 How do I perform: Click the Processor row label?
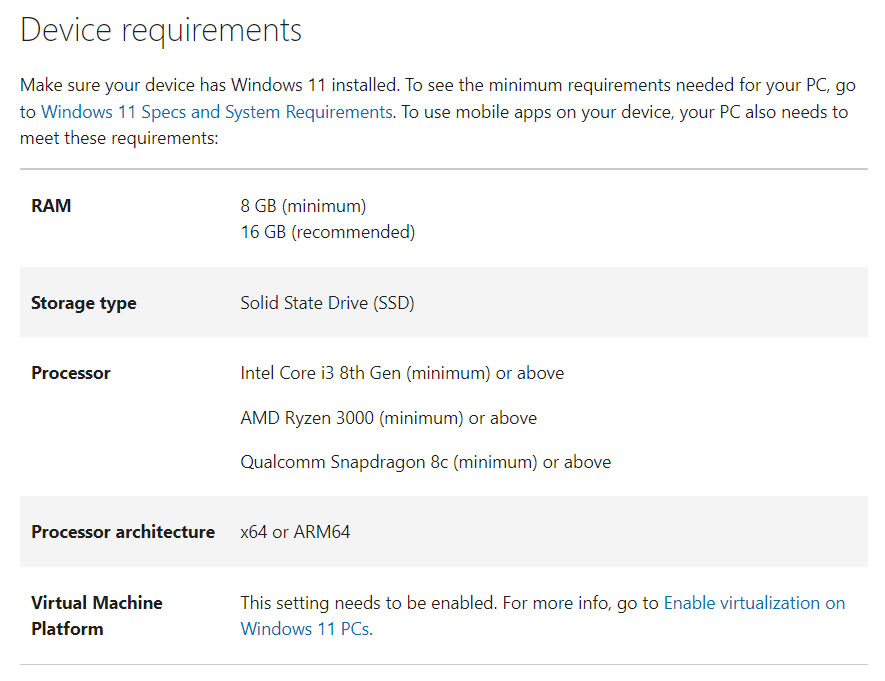(x=71, y=373)
